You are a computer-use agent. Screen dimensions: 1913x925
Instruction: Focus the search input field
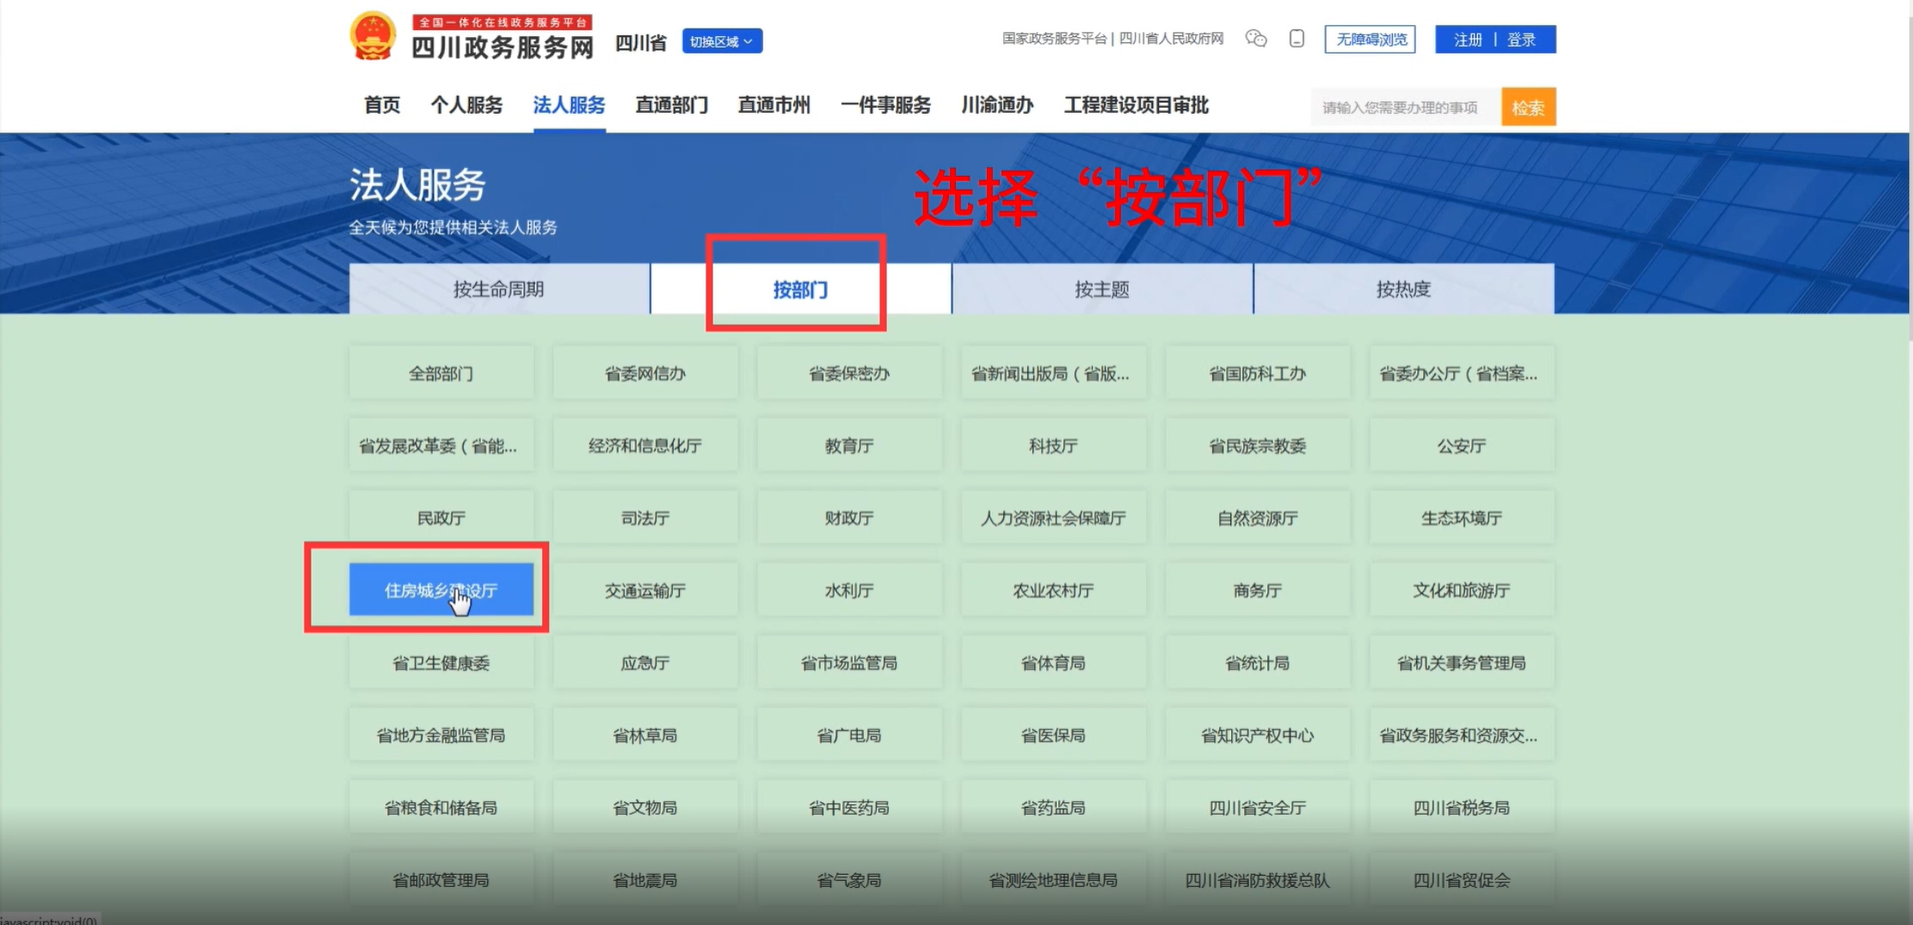pyautogui.click(x=1406, y=107)
